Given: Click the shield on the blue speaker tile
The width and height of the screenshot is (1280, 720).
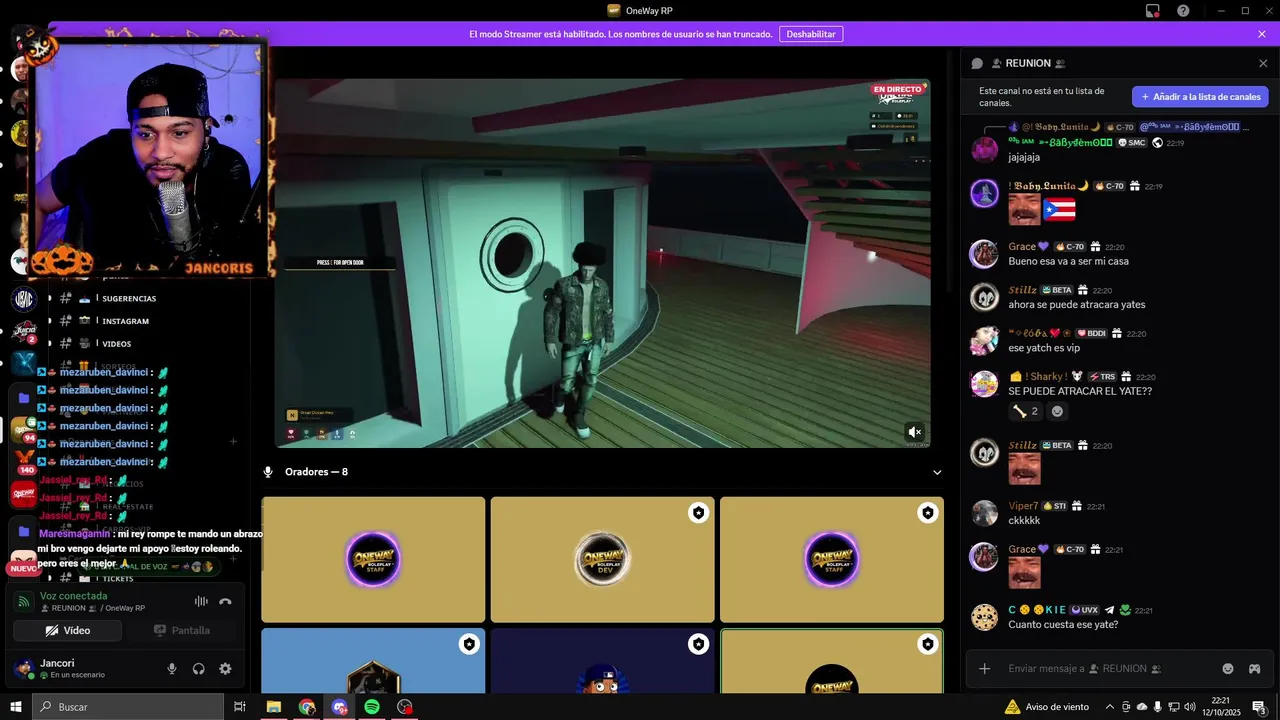Looking at the screenshot, I should [469, 644].
